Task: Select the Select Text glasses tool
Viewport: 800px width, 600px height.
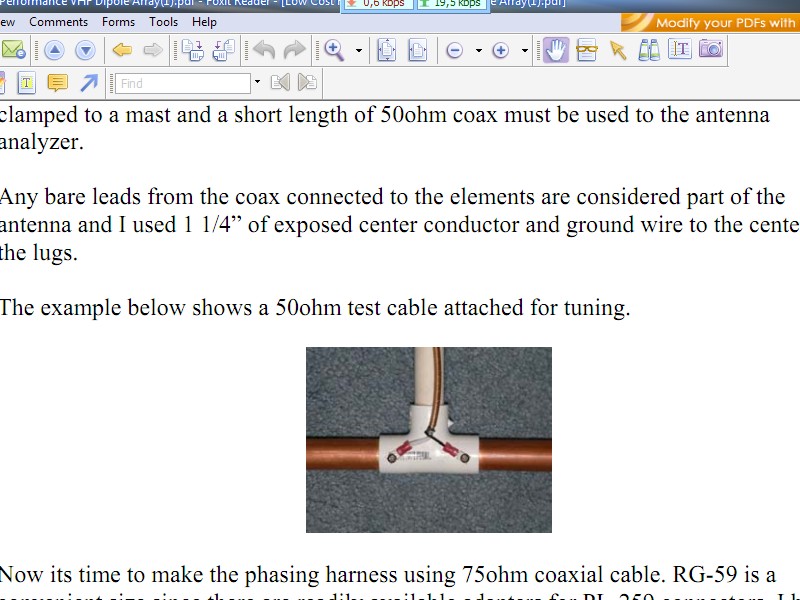Action: [587, 50]
